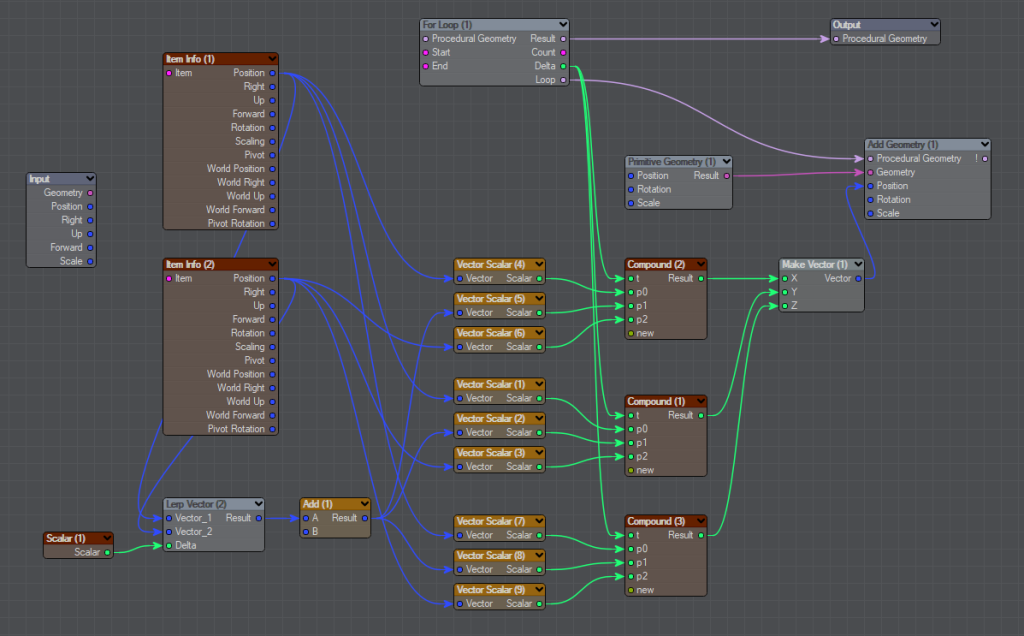Click Lerp Vector (2) Delta input socket
Screen dimensions: 1024x636
point(169,546)
